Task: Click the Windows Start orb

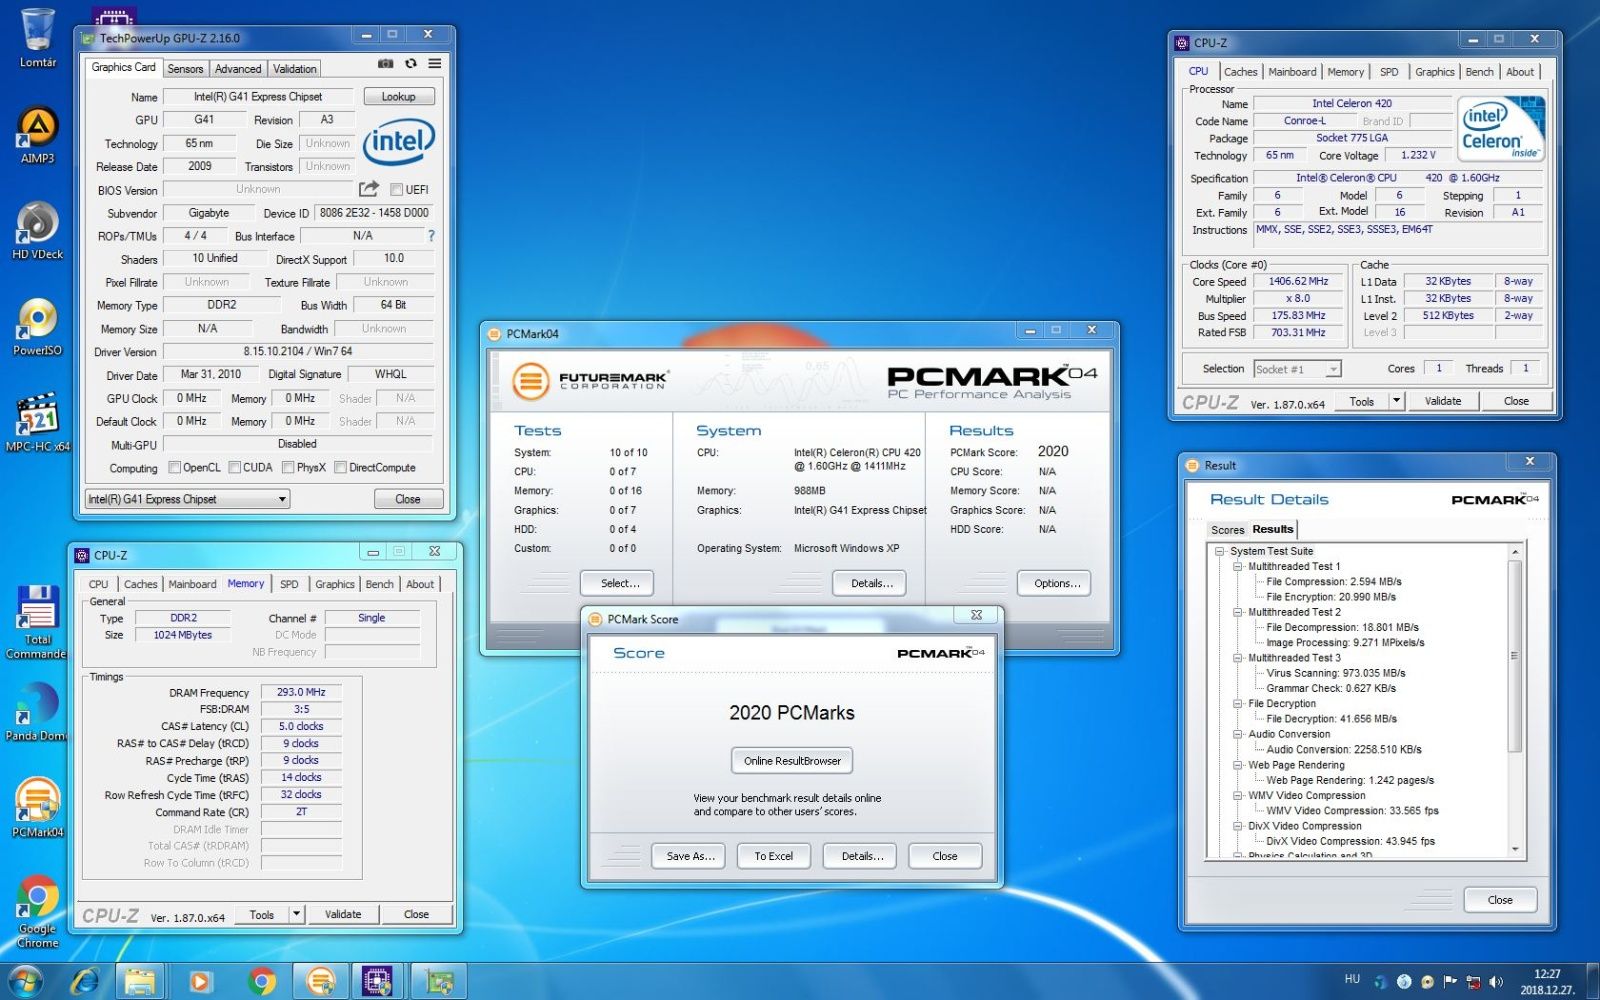Action: coord(25,982)
